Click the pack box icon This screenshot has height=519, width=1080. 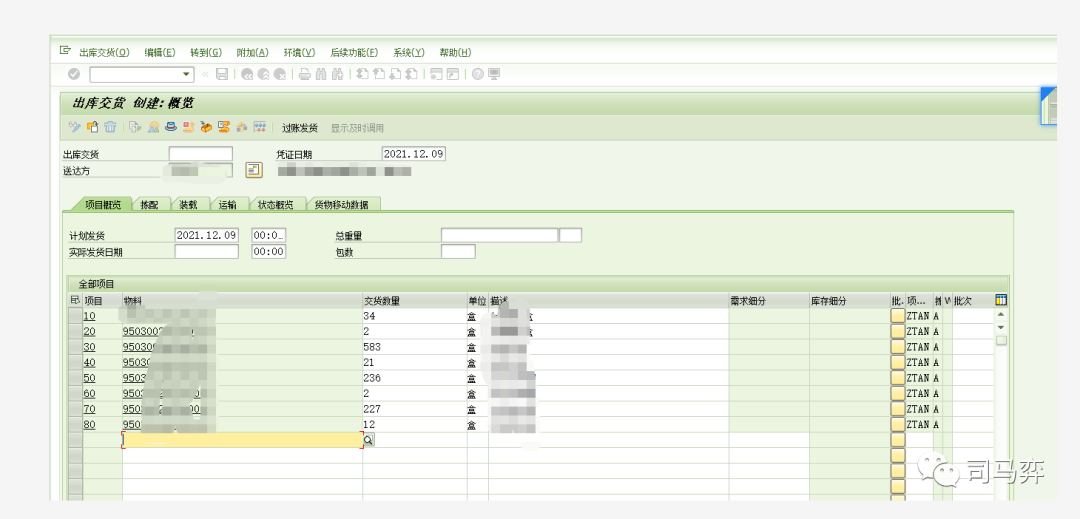click(x=206, y=127)
